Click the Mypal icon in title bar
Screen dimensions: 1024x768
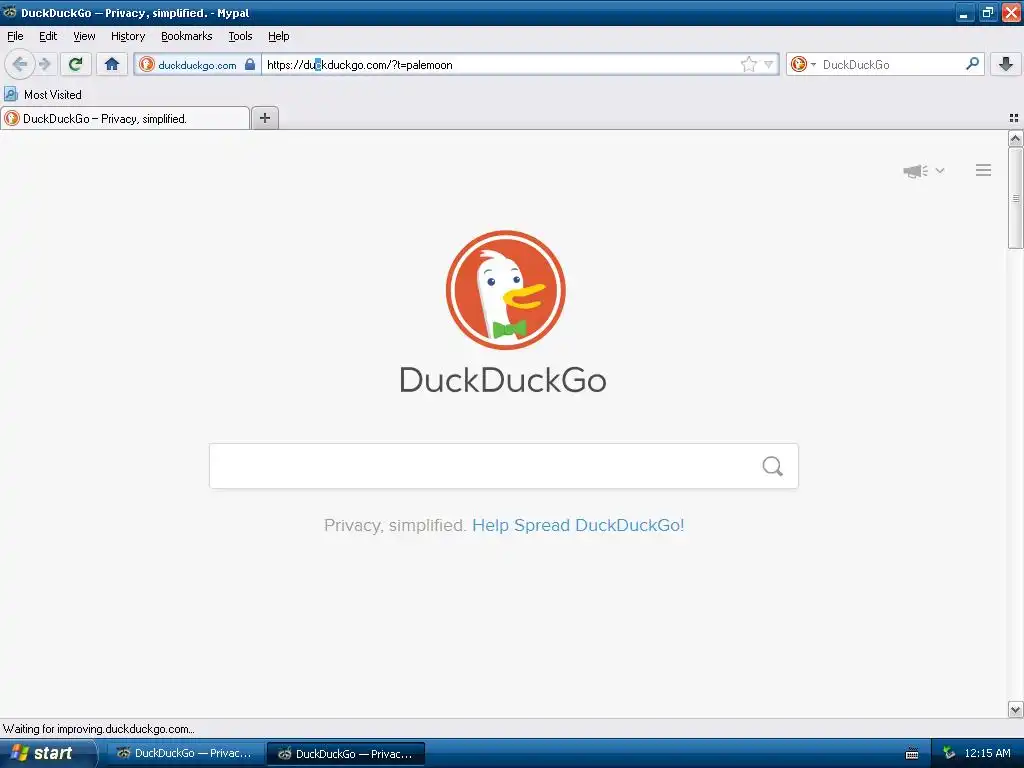[x=9, y=12]
